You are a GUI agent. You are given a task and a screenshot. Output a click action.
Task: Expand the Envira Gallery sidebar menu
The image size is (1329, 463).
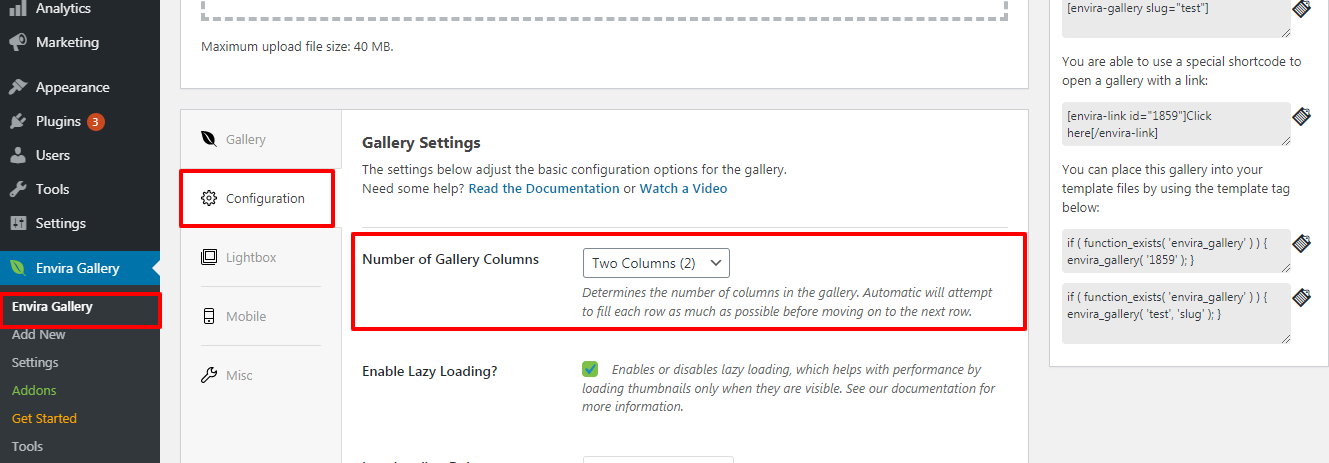[80, 268]
